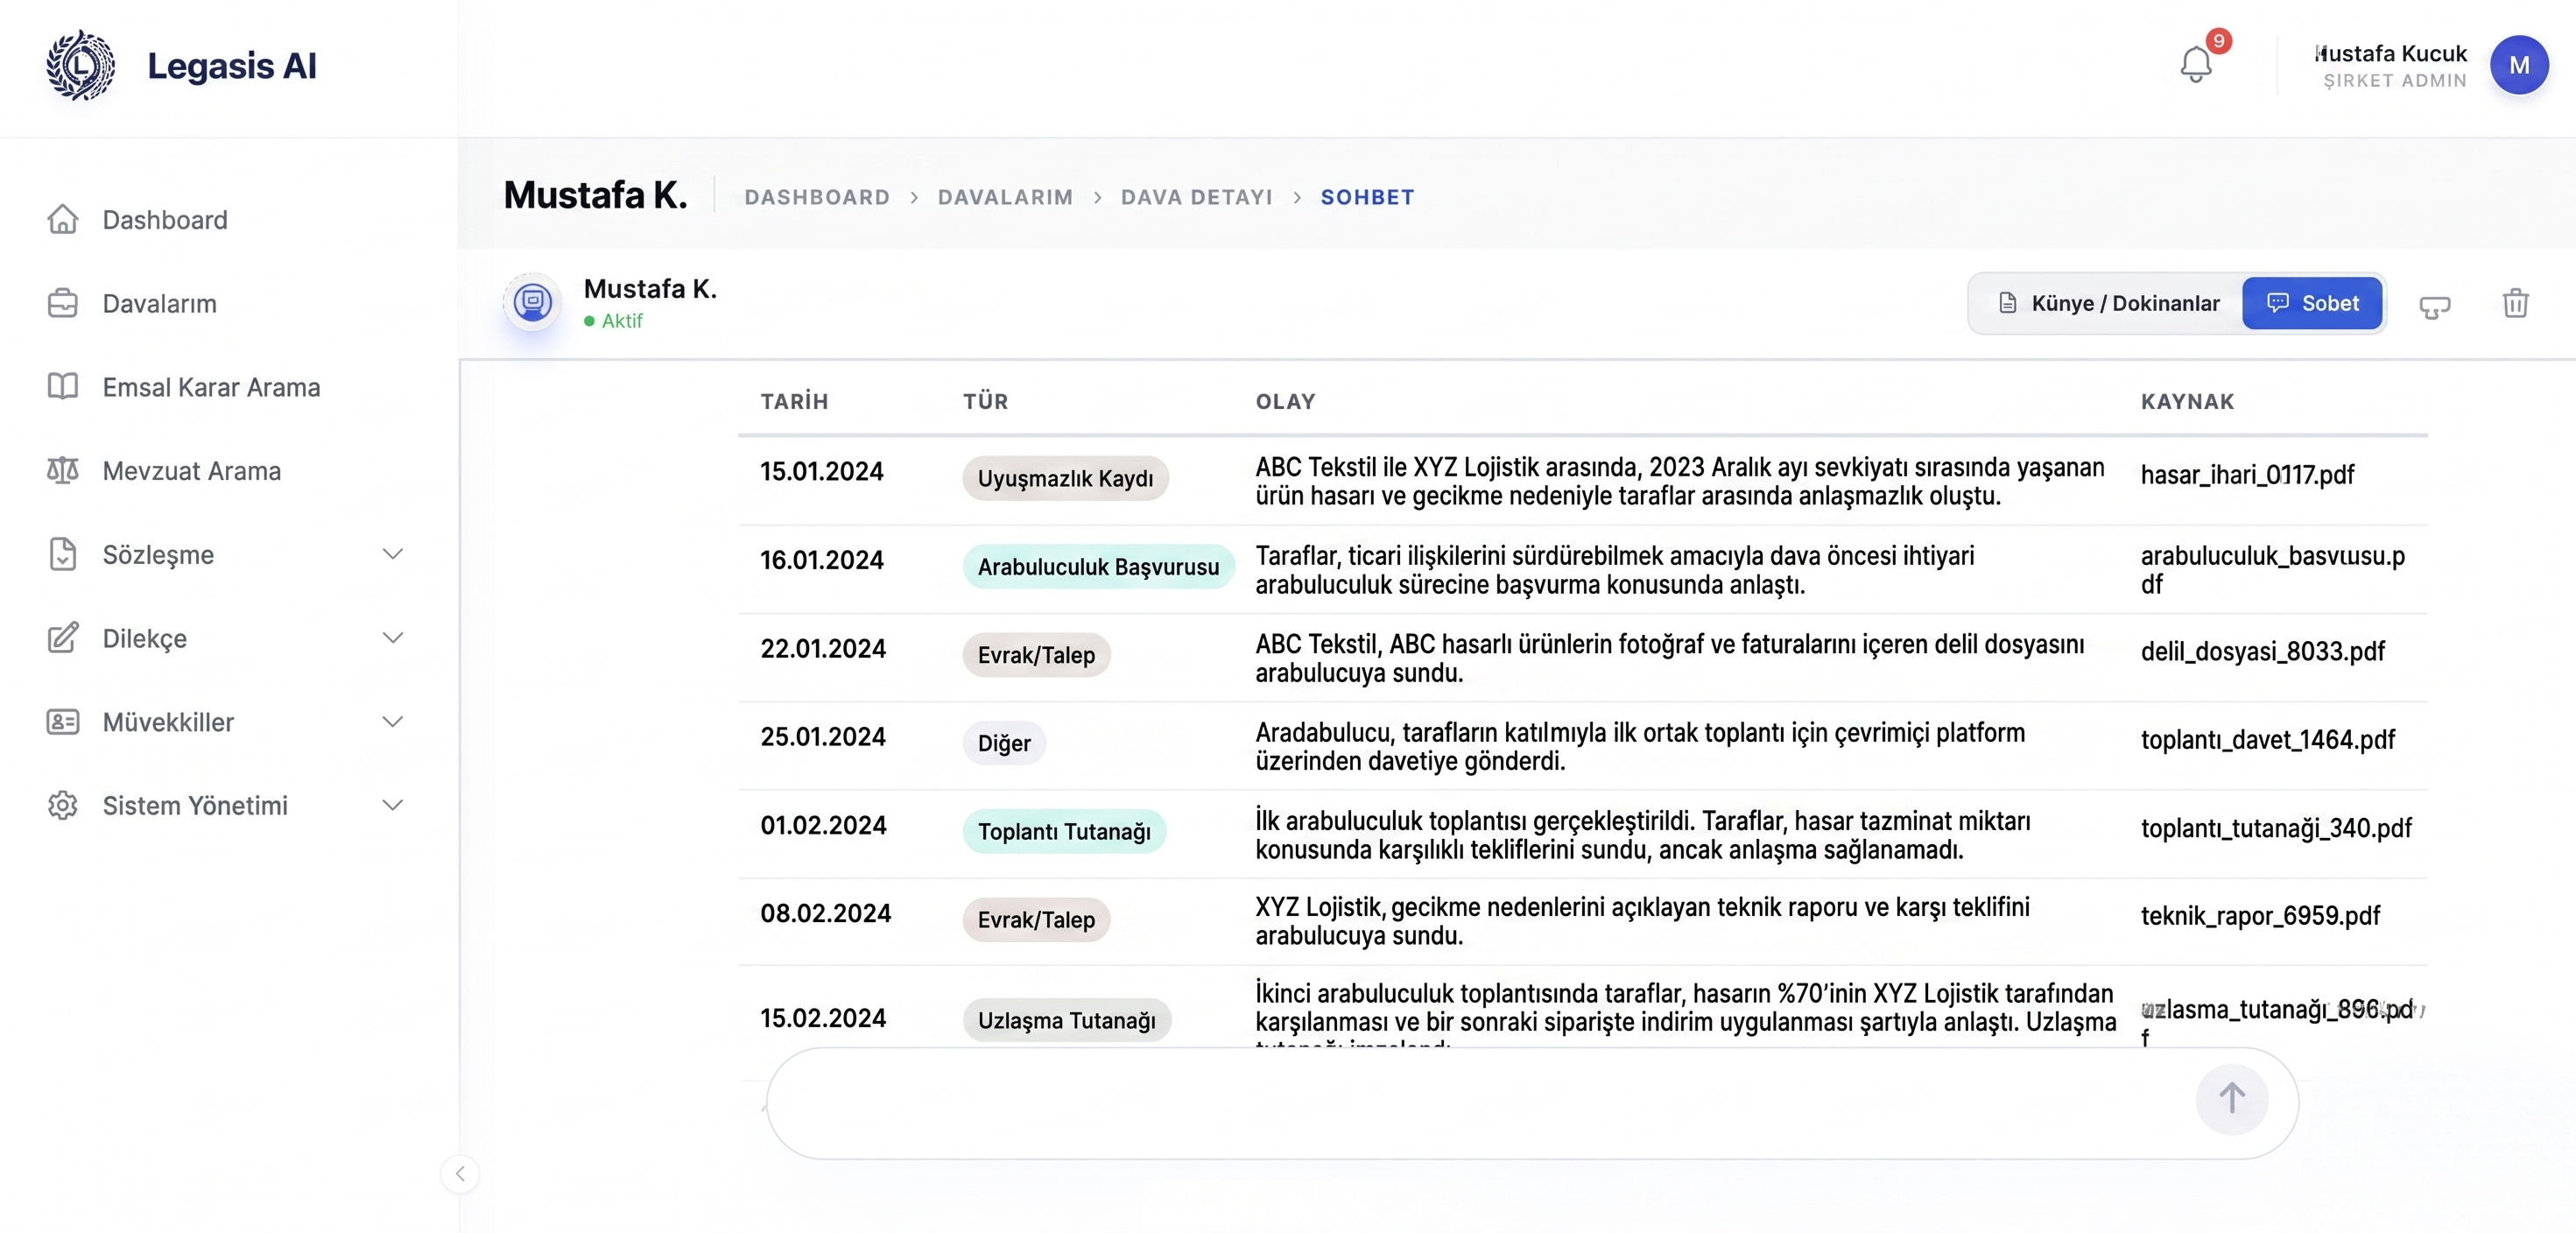Image resolution: width=2576 pixels, height=1233 pixels.
Task: Click the Müvekkiller contact card icon
Action: (x=63, y=721)
